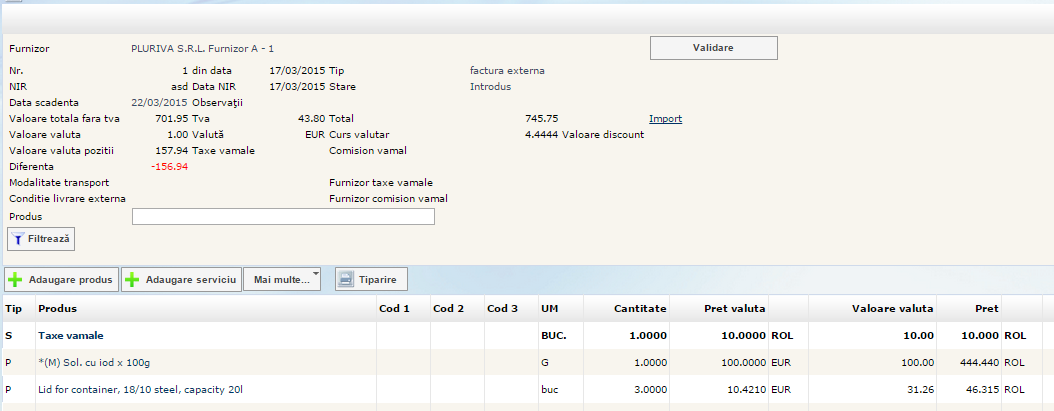Click the Valoare valuta column header
Viewport: 1054px width, 411px height.
892,308
